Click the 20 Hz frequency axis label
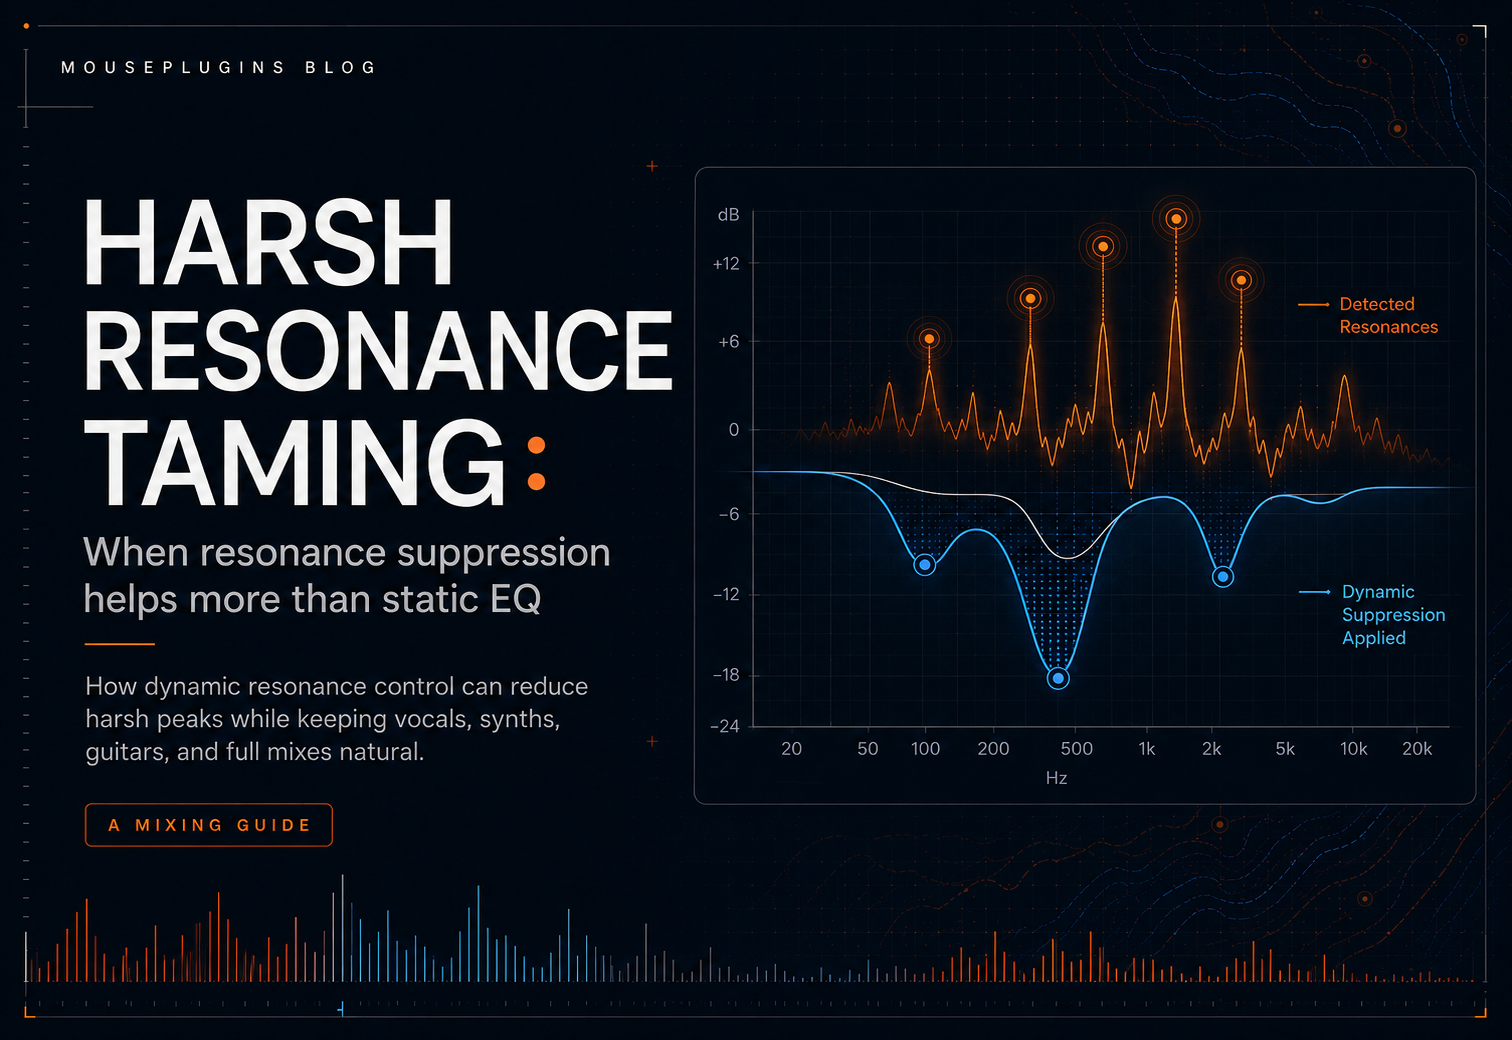1512x1040 pixels. tap(791, 749)
